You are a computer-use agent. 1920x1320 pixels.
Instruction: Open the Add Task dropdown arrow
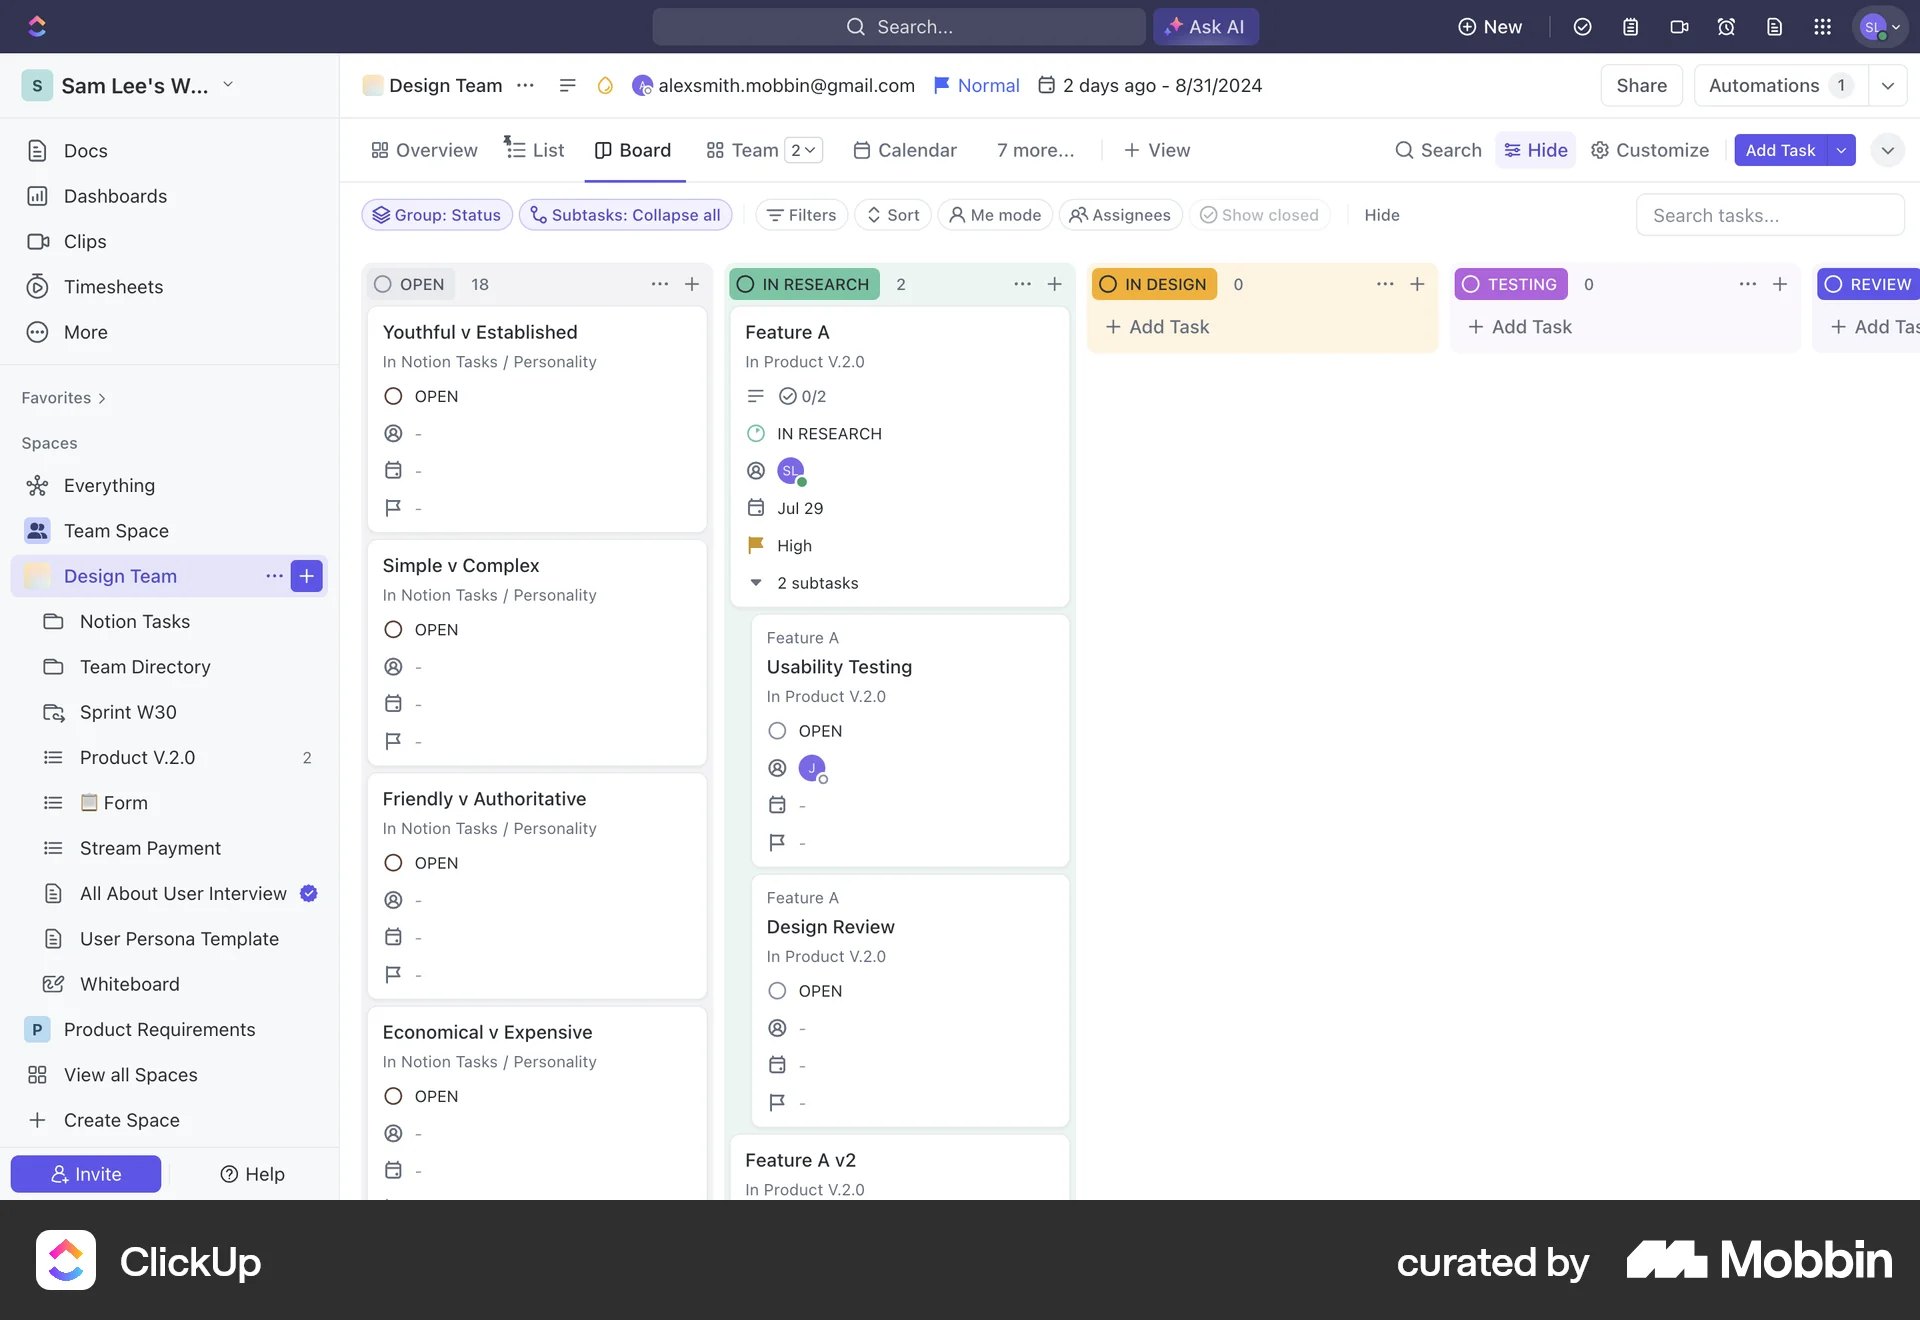(x=1842, y=150)
